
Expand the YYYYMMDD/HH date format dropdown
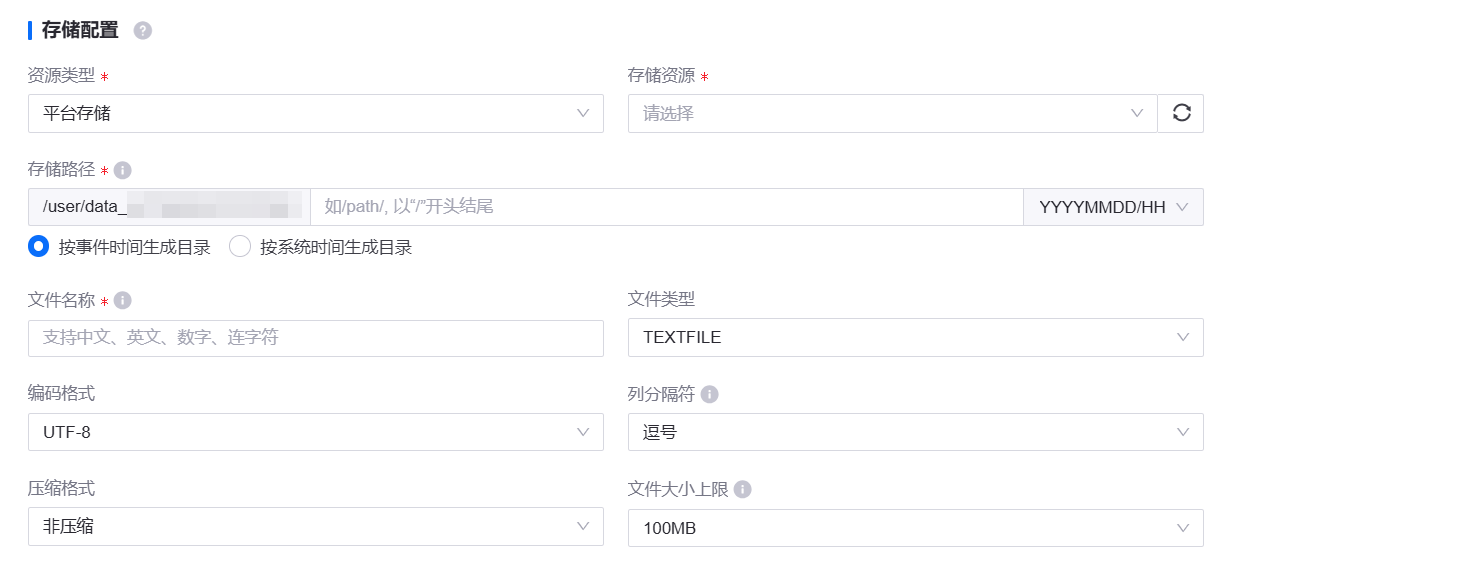click(1113, 207)
